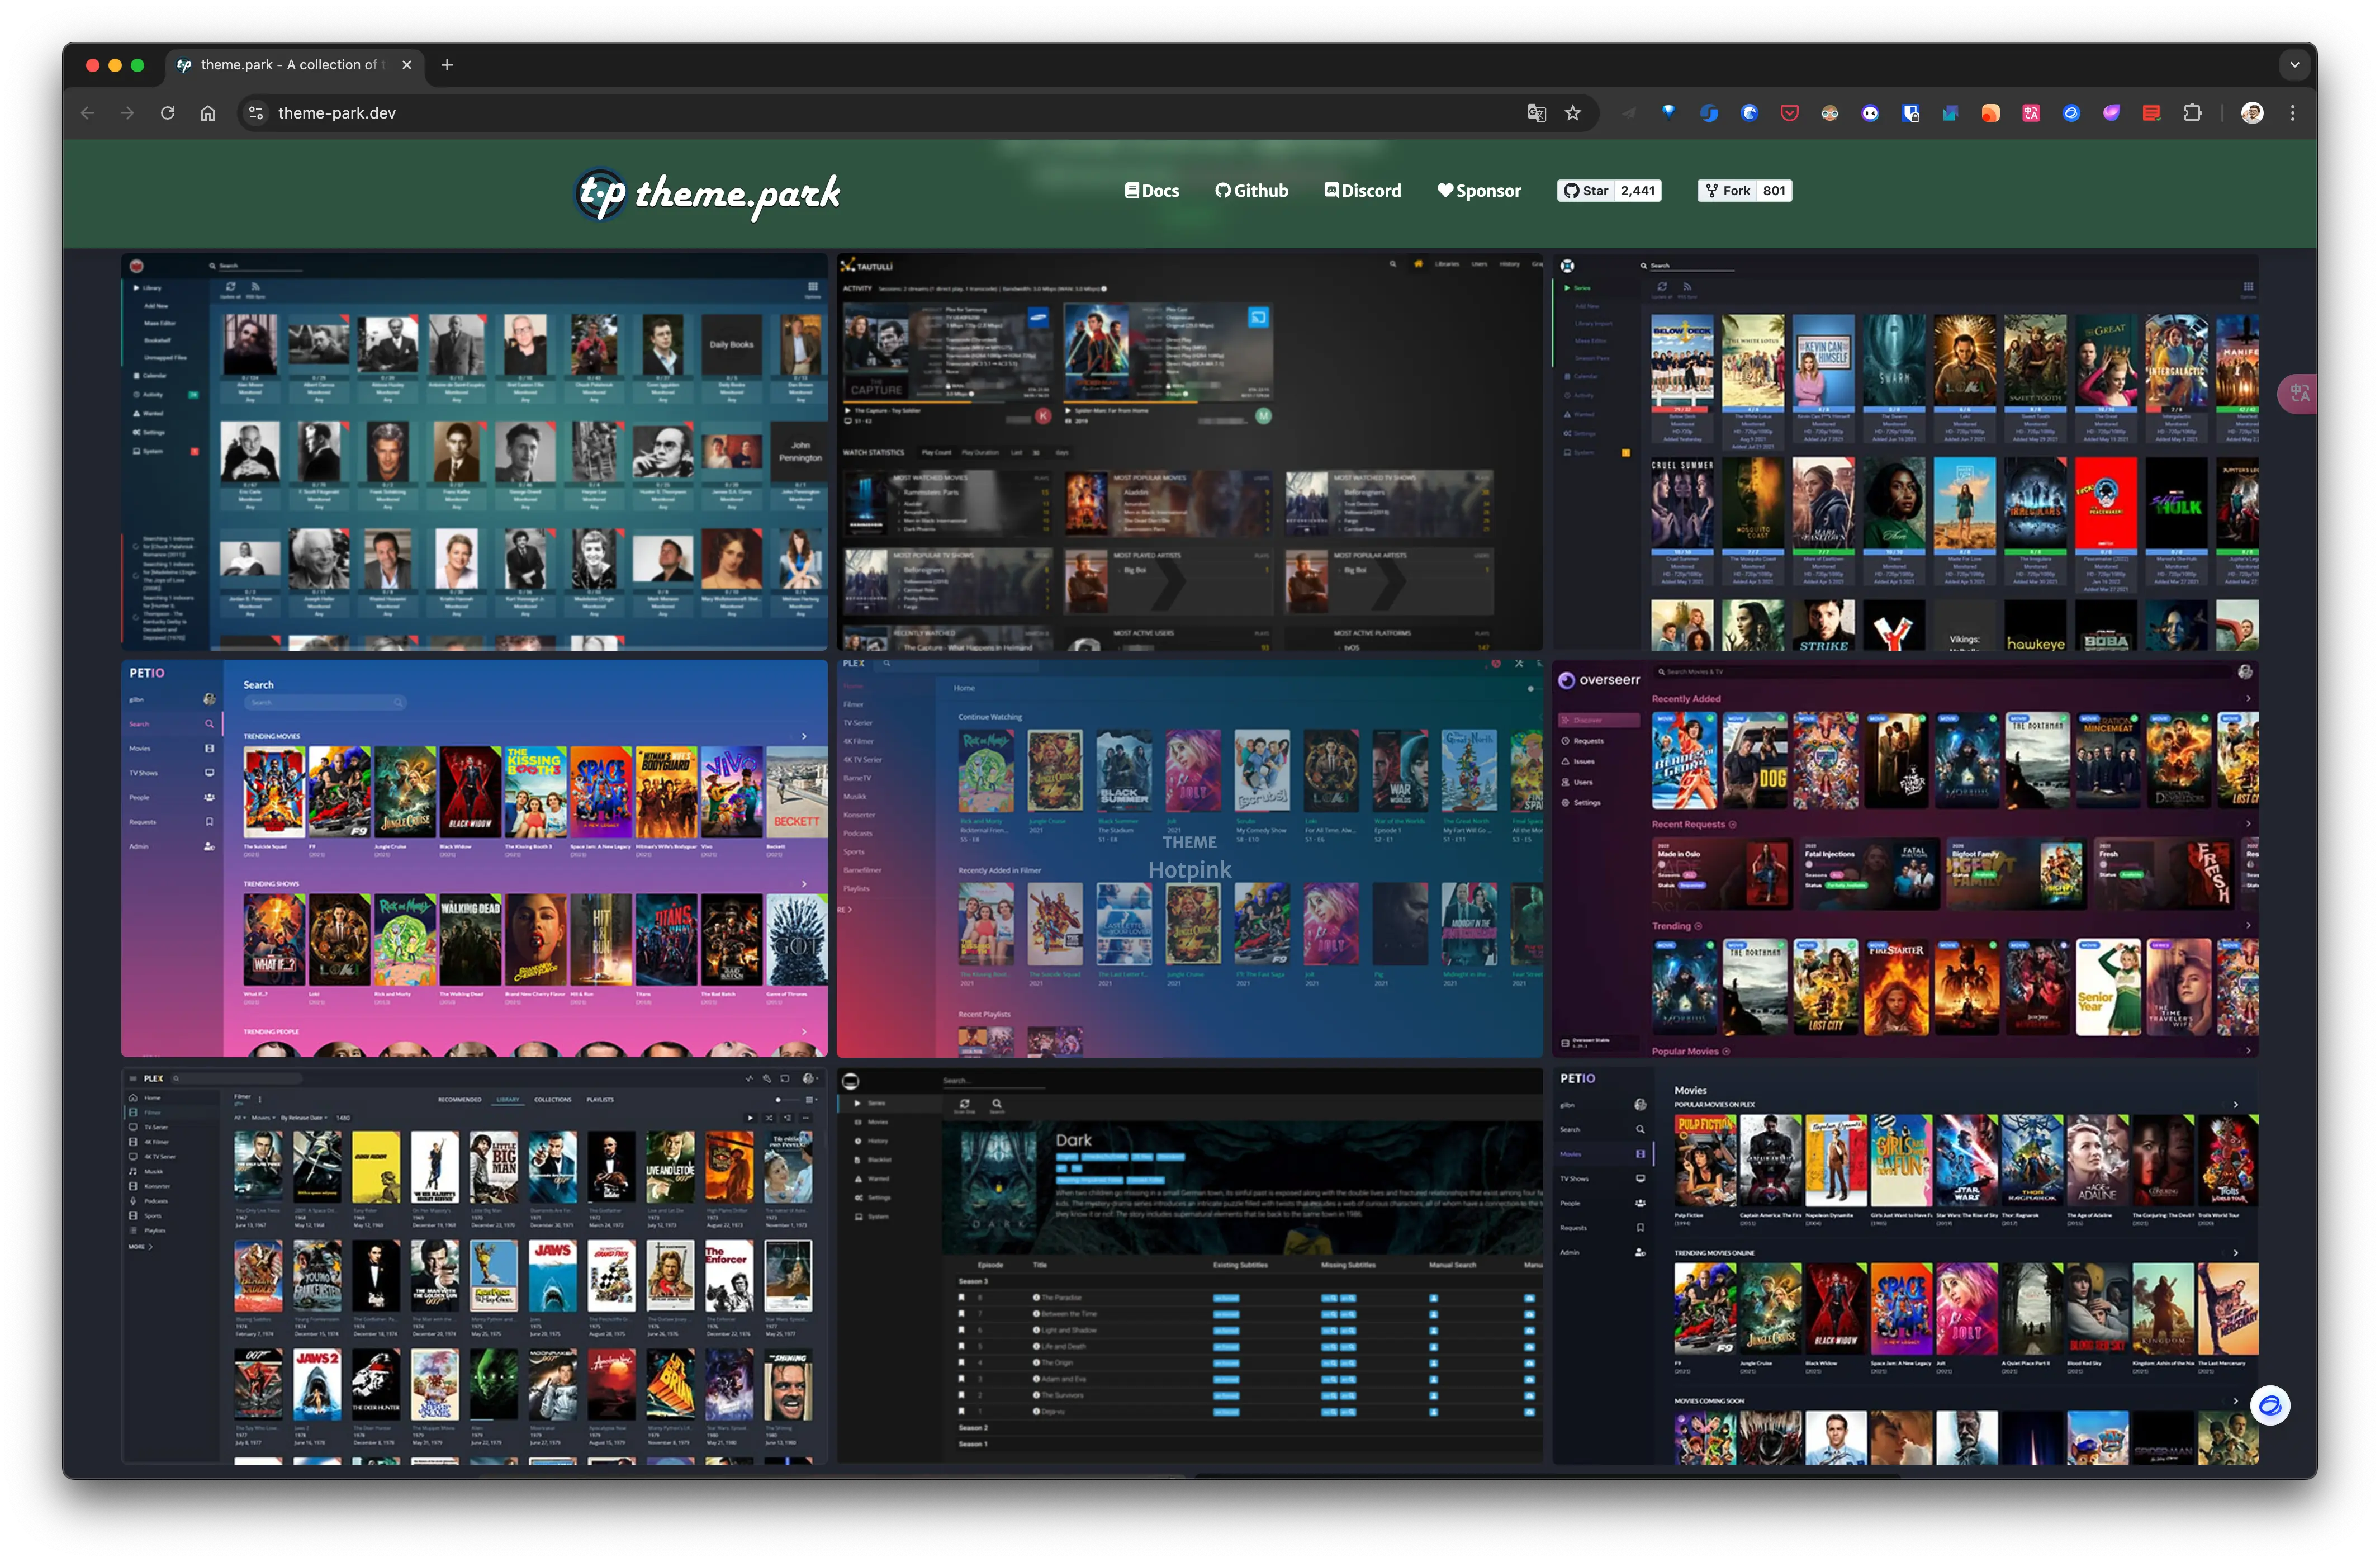The width and height of the screenshot is (2380, 1562).
Task: Bookmark this page with the star icon
Action: pos(1573,113)
